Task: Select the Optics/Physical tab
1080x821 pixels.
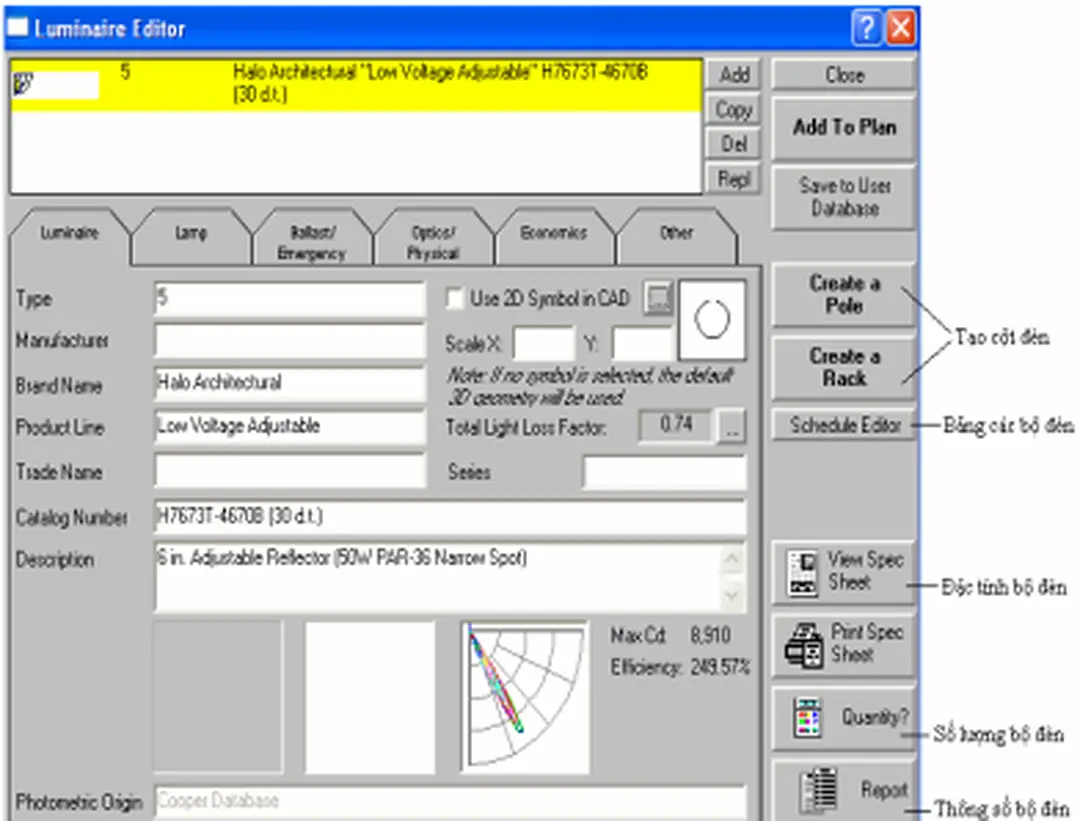Action: (433, 242)
